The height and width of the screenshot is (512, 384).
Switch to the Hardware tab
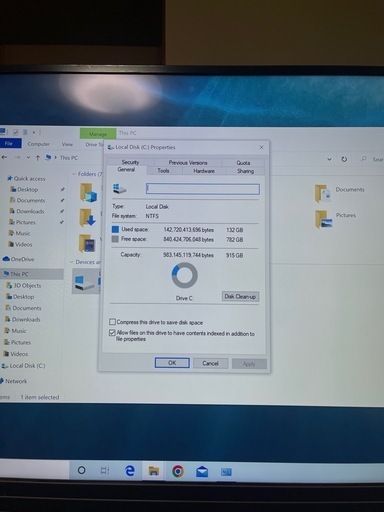pos(204,171)
